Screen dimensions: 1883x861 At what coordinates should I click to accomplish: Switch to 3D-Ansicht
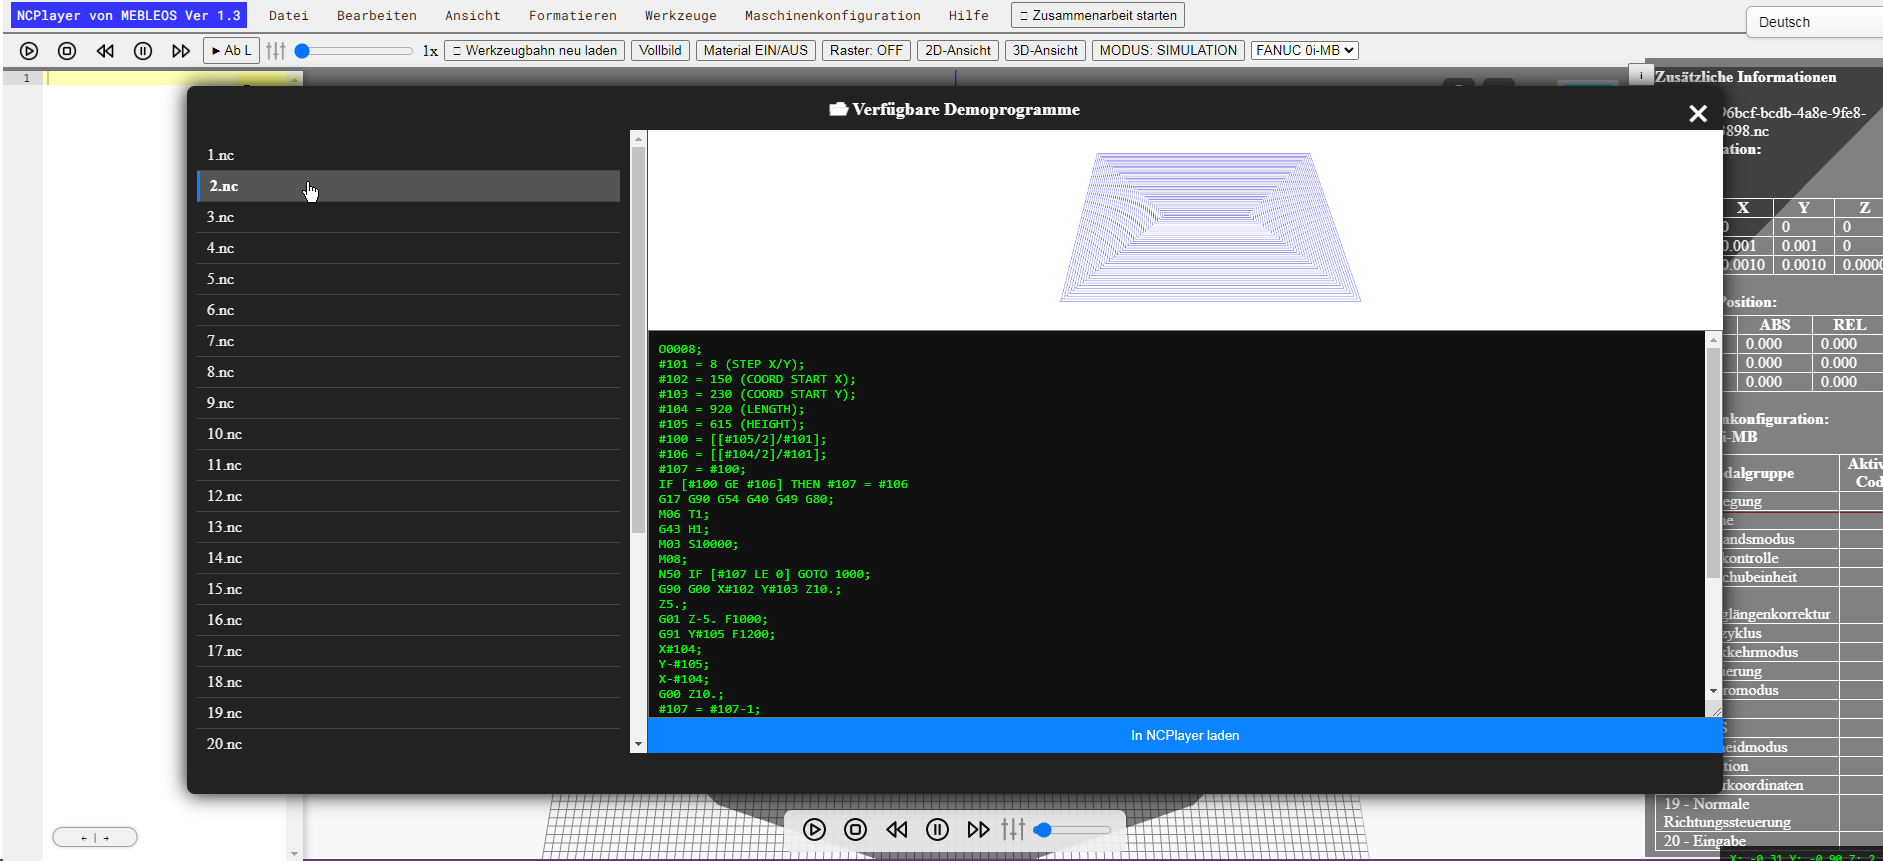click(1045, 50)
